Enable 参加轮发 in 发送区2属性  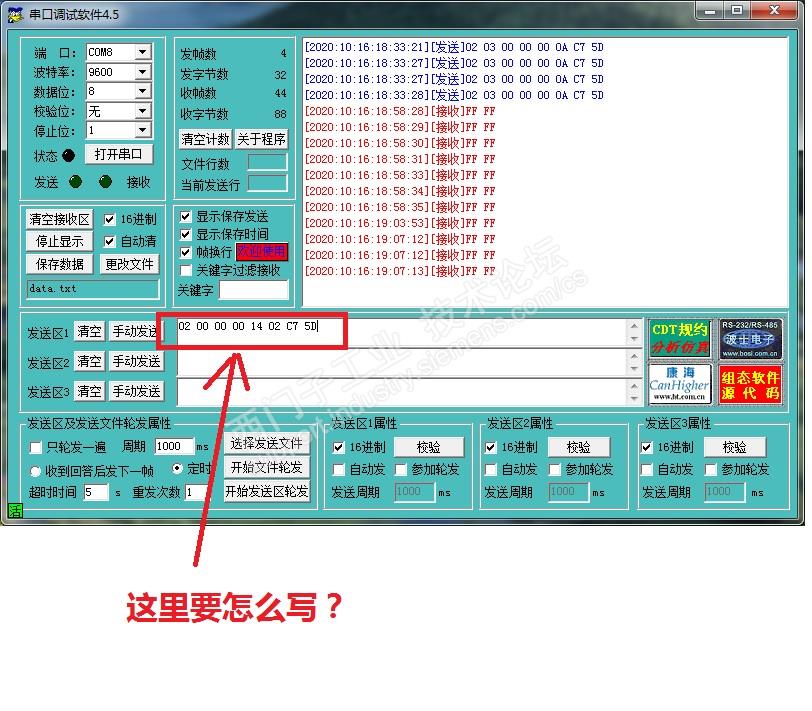point(555,470)
